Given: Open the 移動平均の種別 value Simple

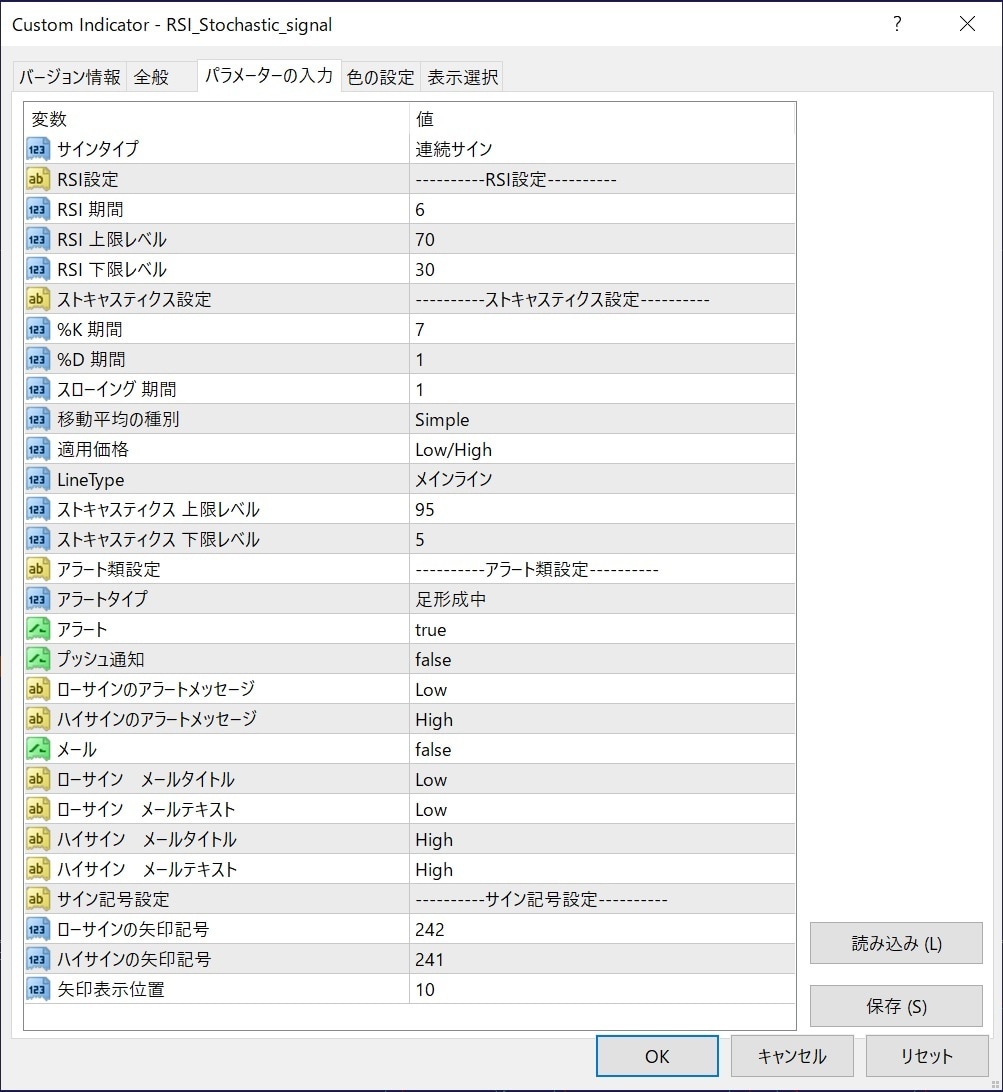Looking at the screenshot, I should (602, 419).
